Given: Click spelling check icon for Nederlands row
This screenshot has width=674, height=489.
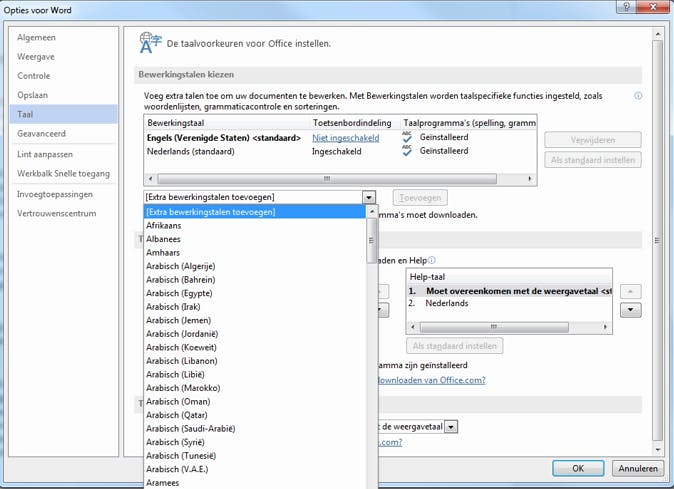Looking at the screenshot, I should tap(407, 151).
